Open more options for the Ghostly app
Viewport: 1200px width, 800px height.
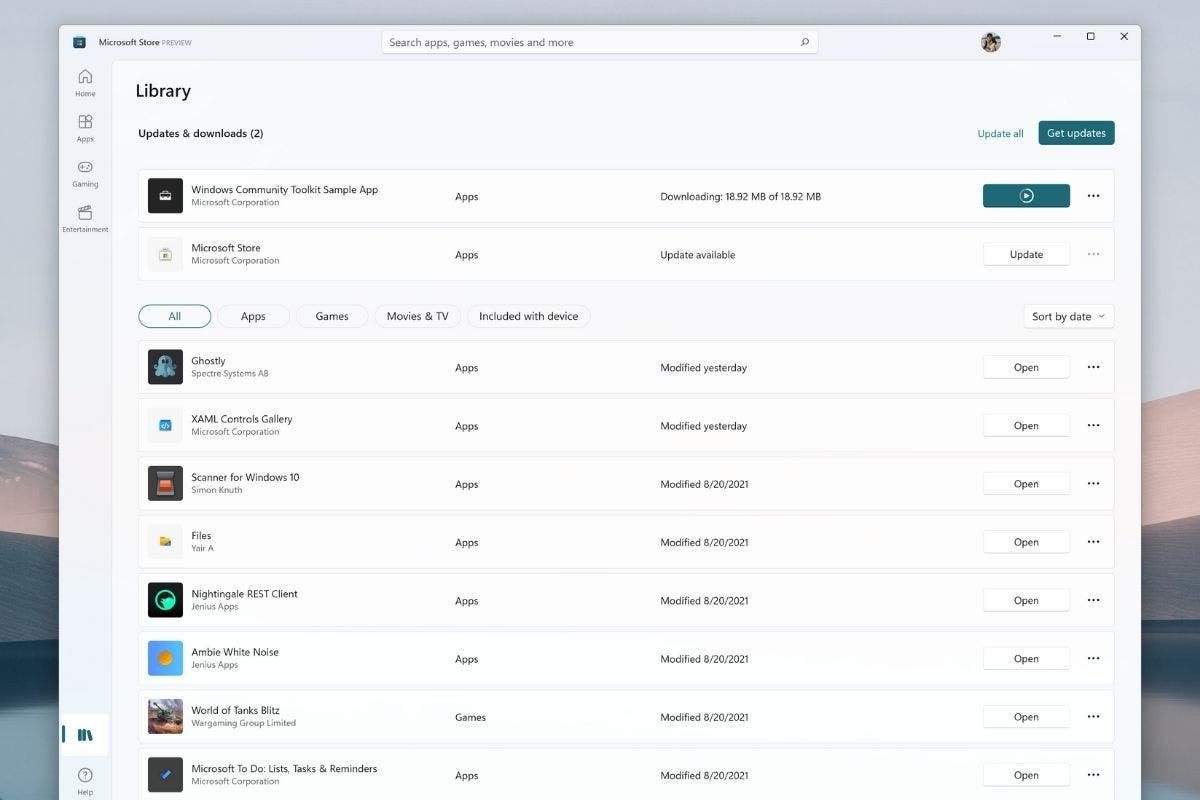point(1093,367)
